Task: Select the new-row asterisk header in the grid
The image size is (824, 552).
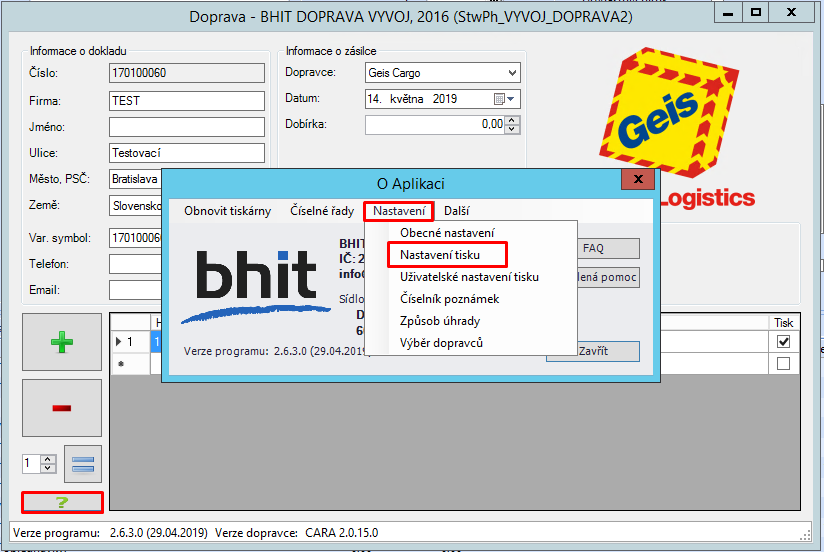Action: [x=130, y=364]
